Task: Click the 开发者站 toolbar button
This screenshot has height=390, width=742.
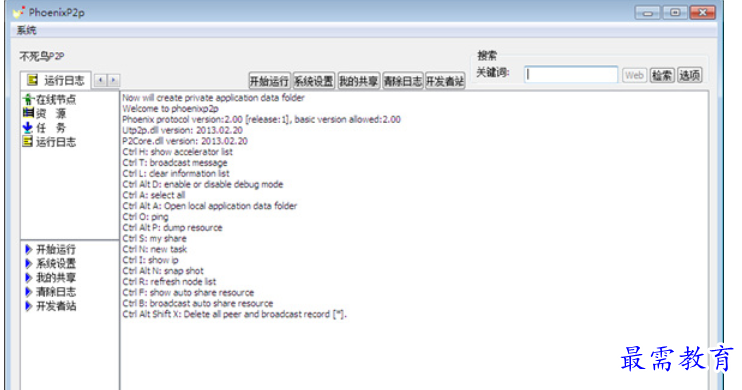Action: (x=445, y=81)
